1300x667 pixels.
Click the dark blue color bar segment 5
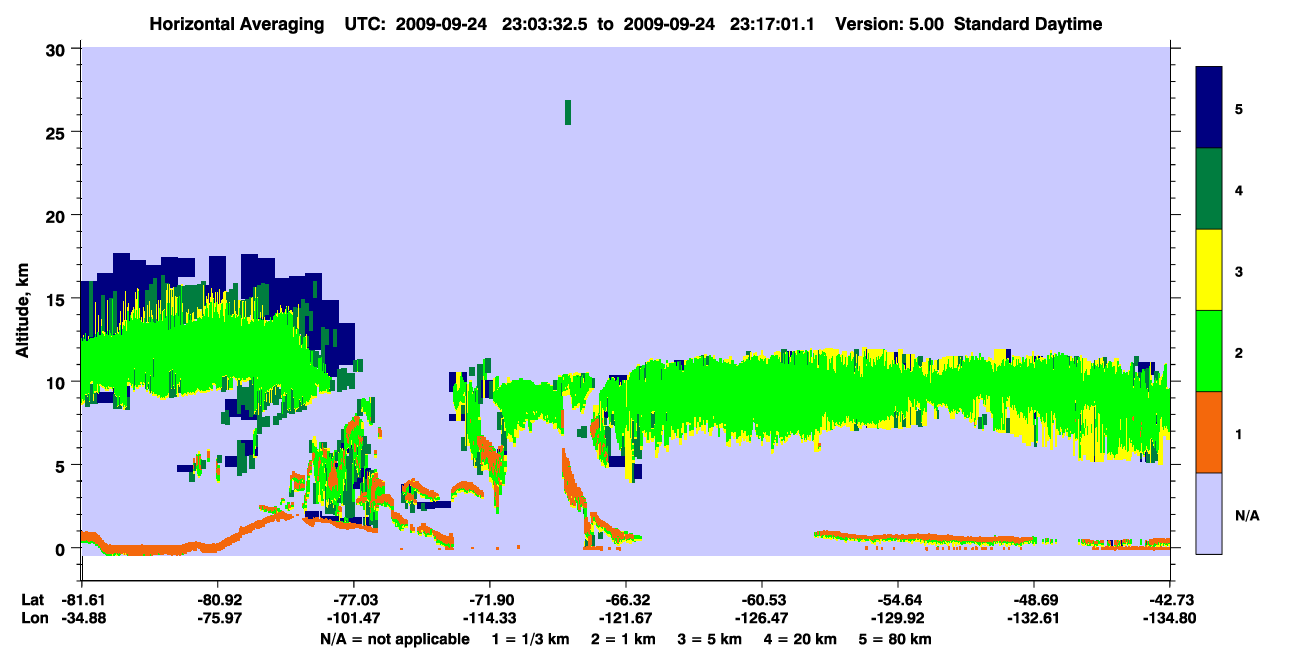[x=1209, y=107]
